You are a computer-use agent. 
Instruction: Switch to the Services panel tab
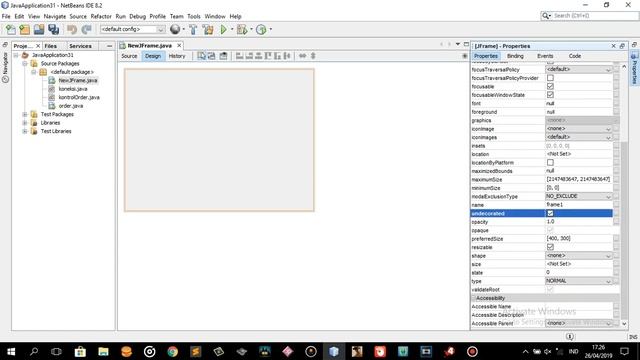coord(80,46)
